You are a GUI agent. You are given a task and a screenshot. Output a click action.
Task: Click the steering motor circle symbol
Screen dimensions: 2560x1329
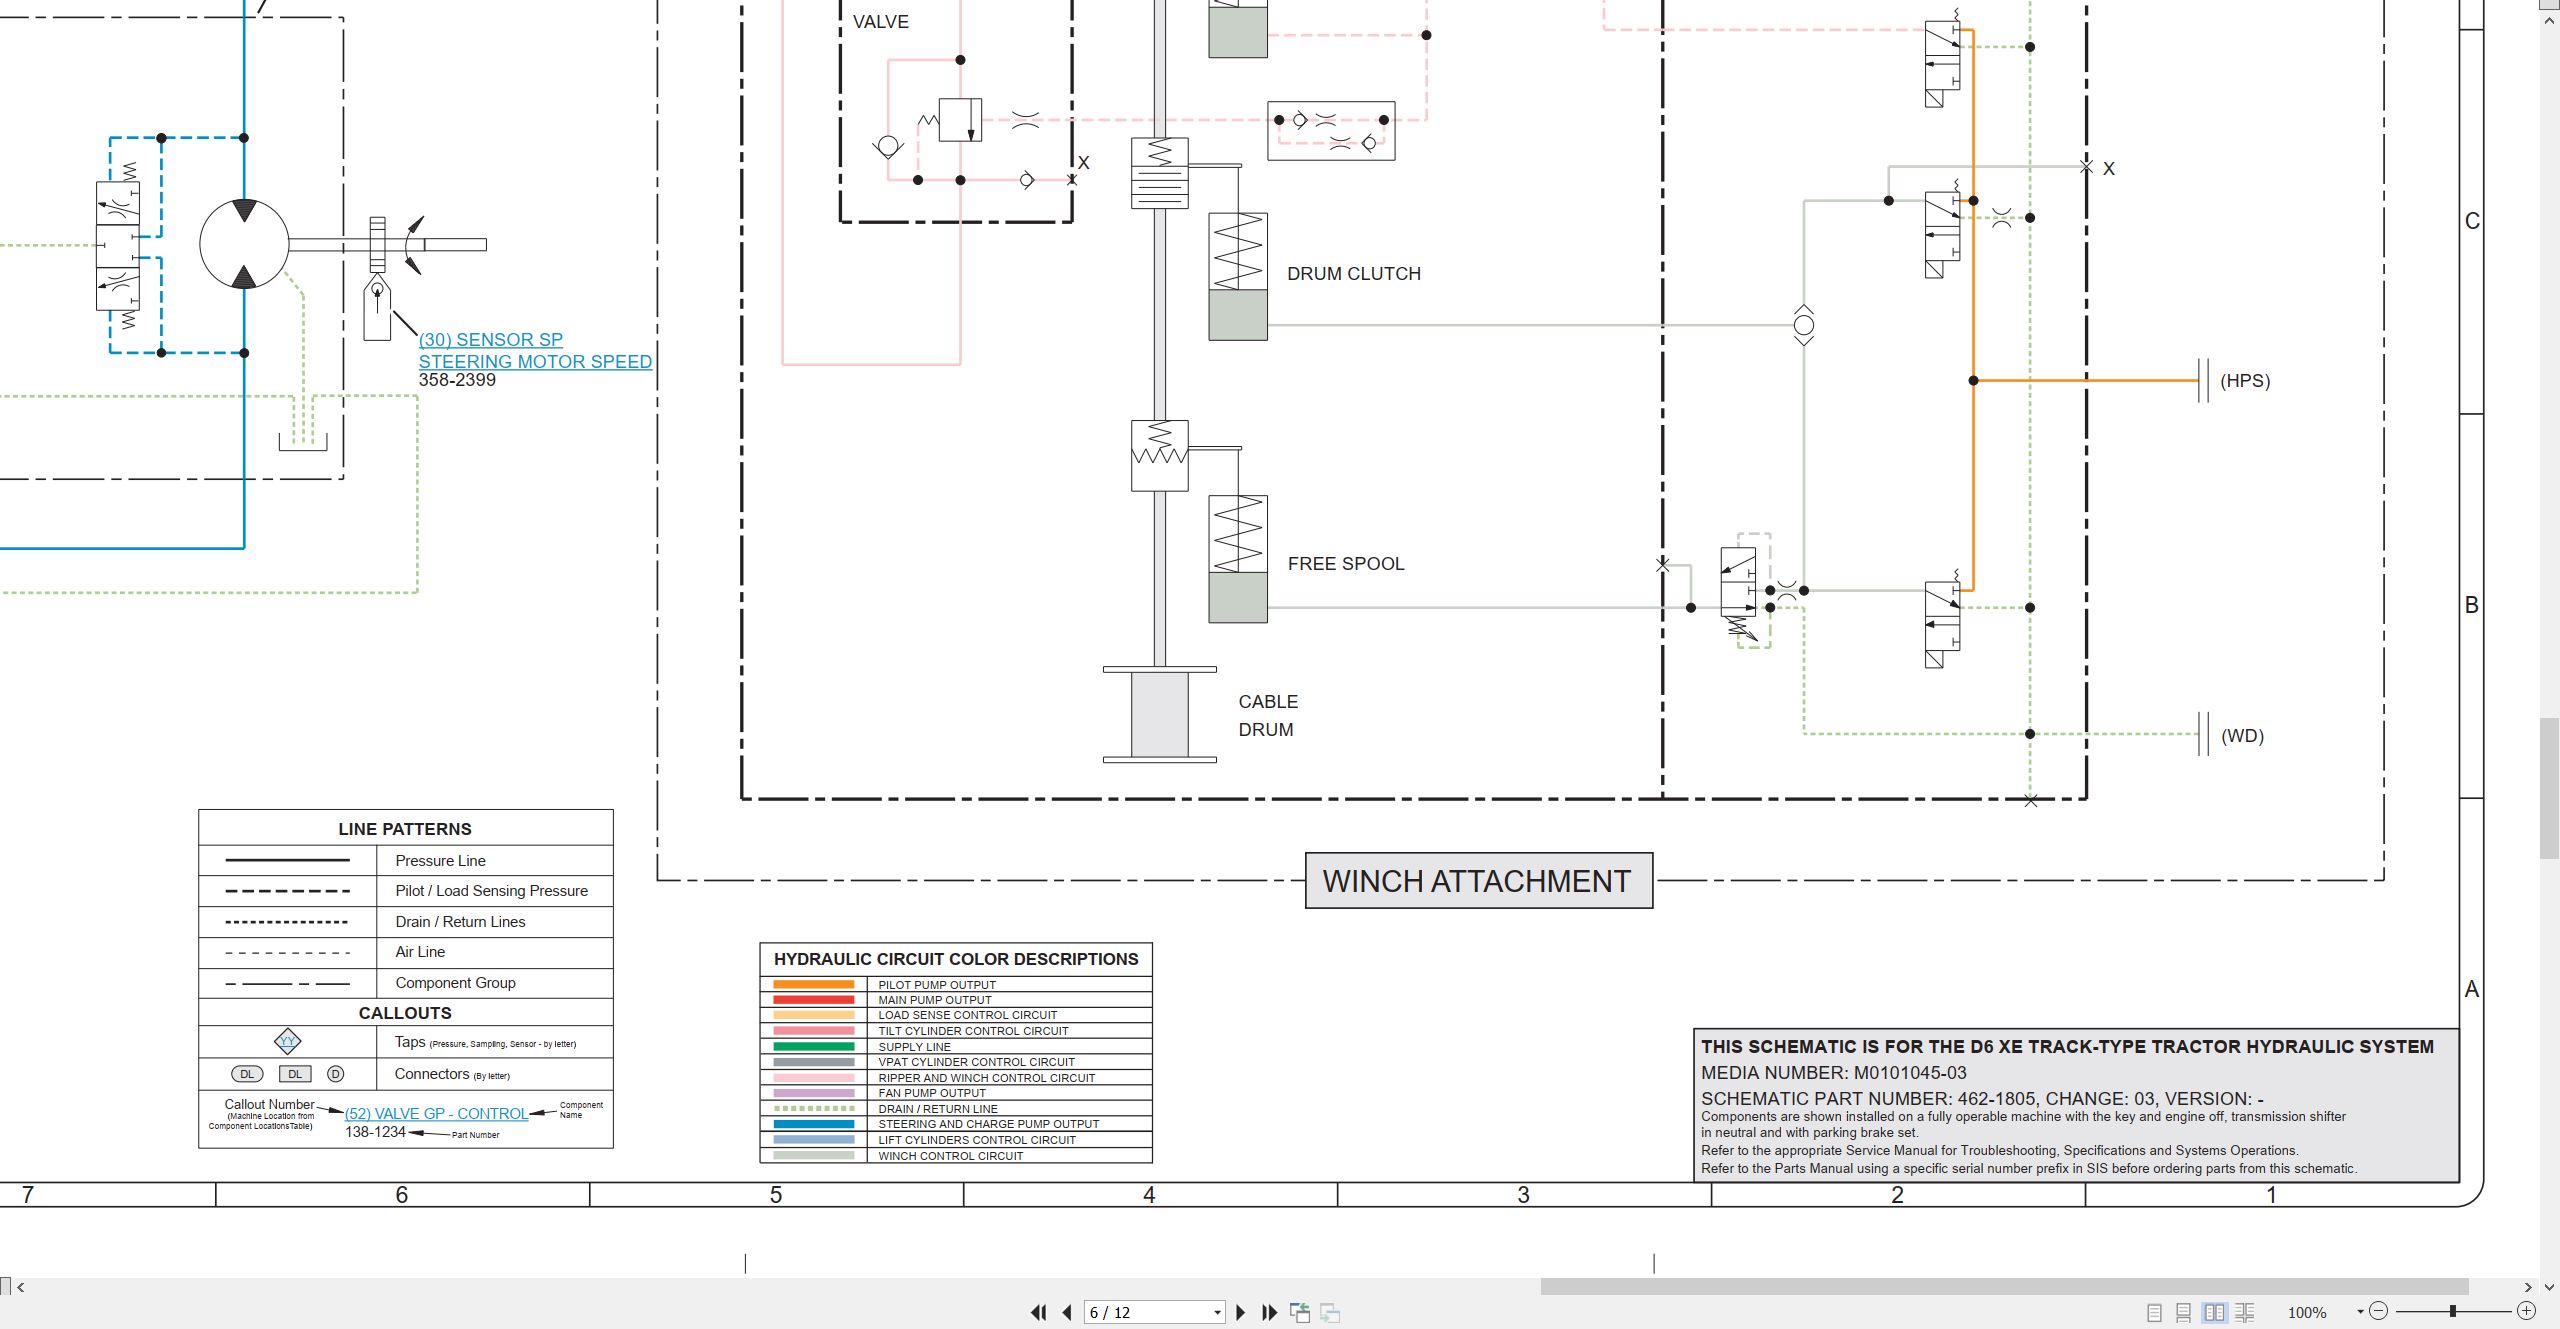click(x=244, y=244)
